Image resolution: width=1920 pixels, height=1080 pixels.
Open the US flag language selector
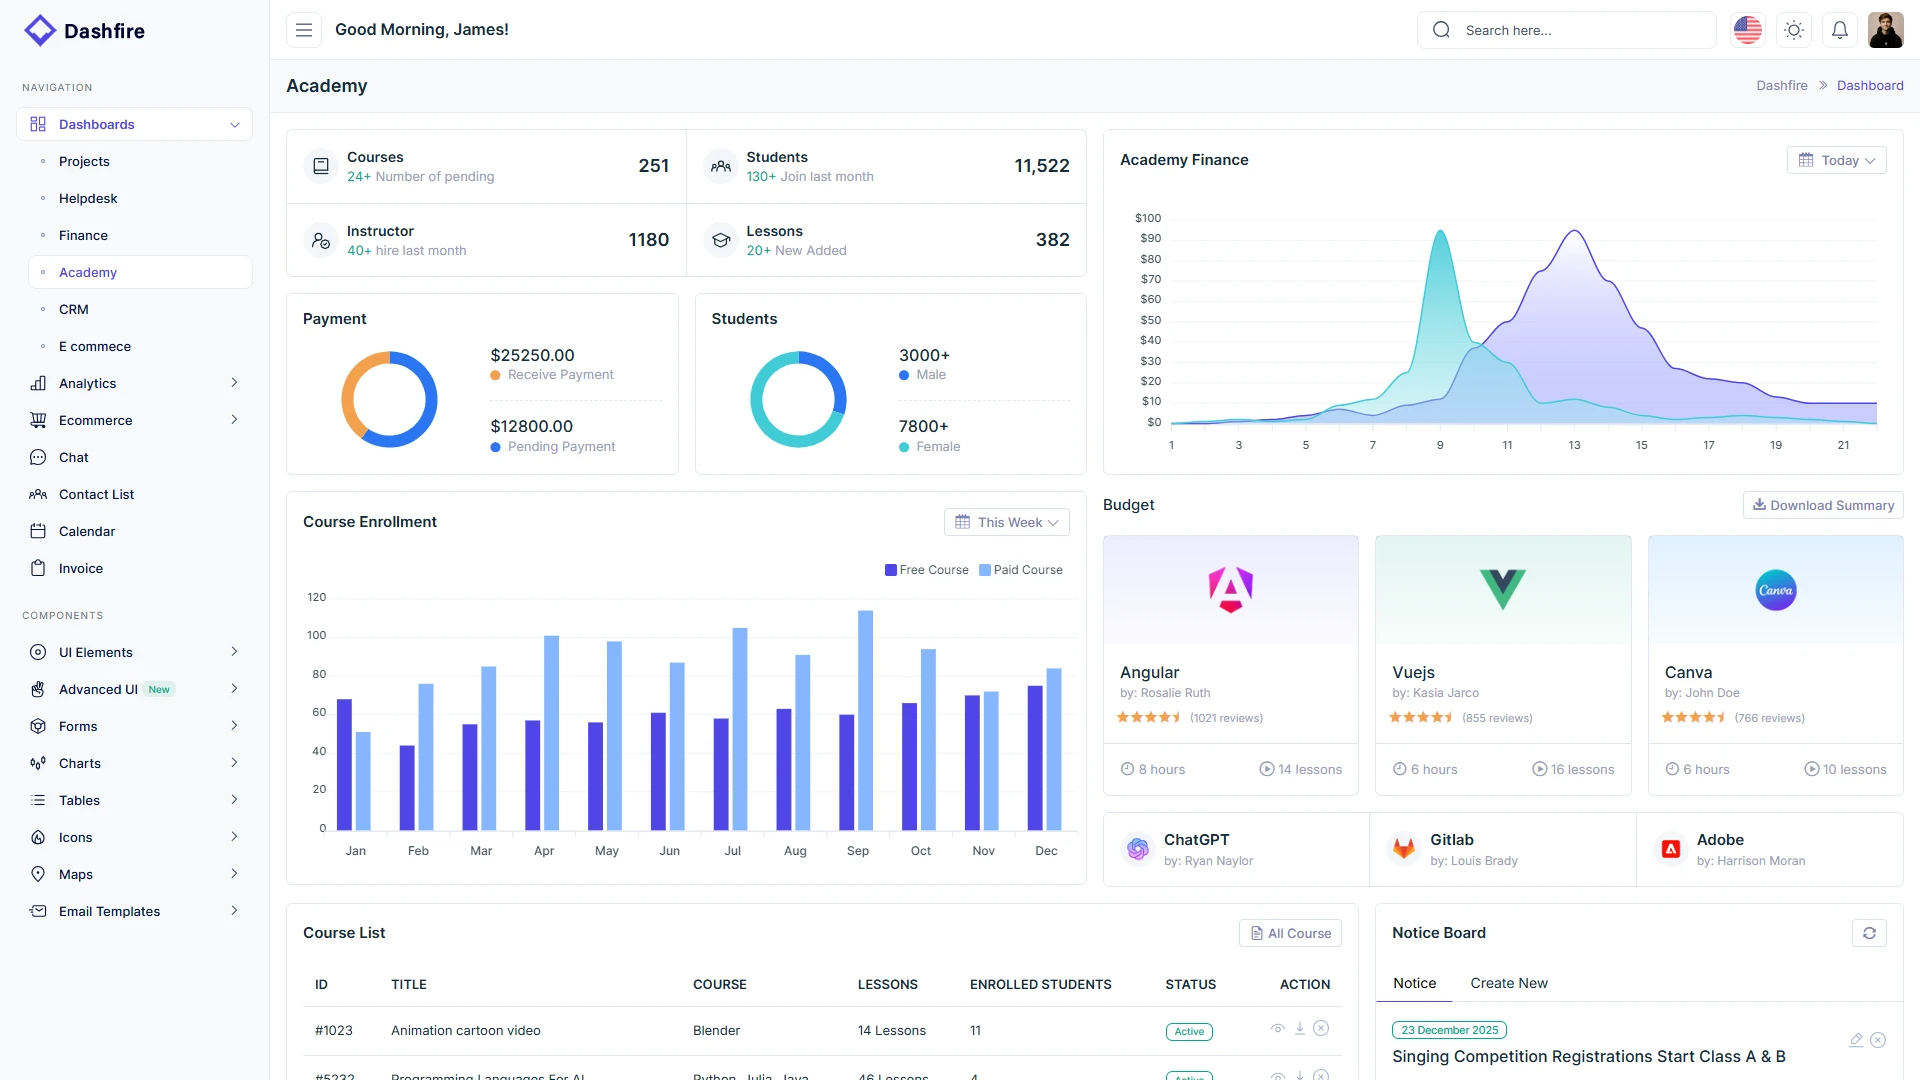click(x=1748, y=30)
